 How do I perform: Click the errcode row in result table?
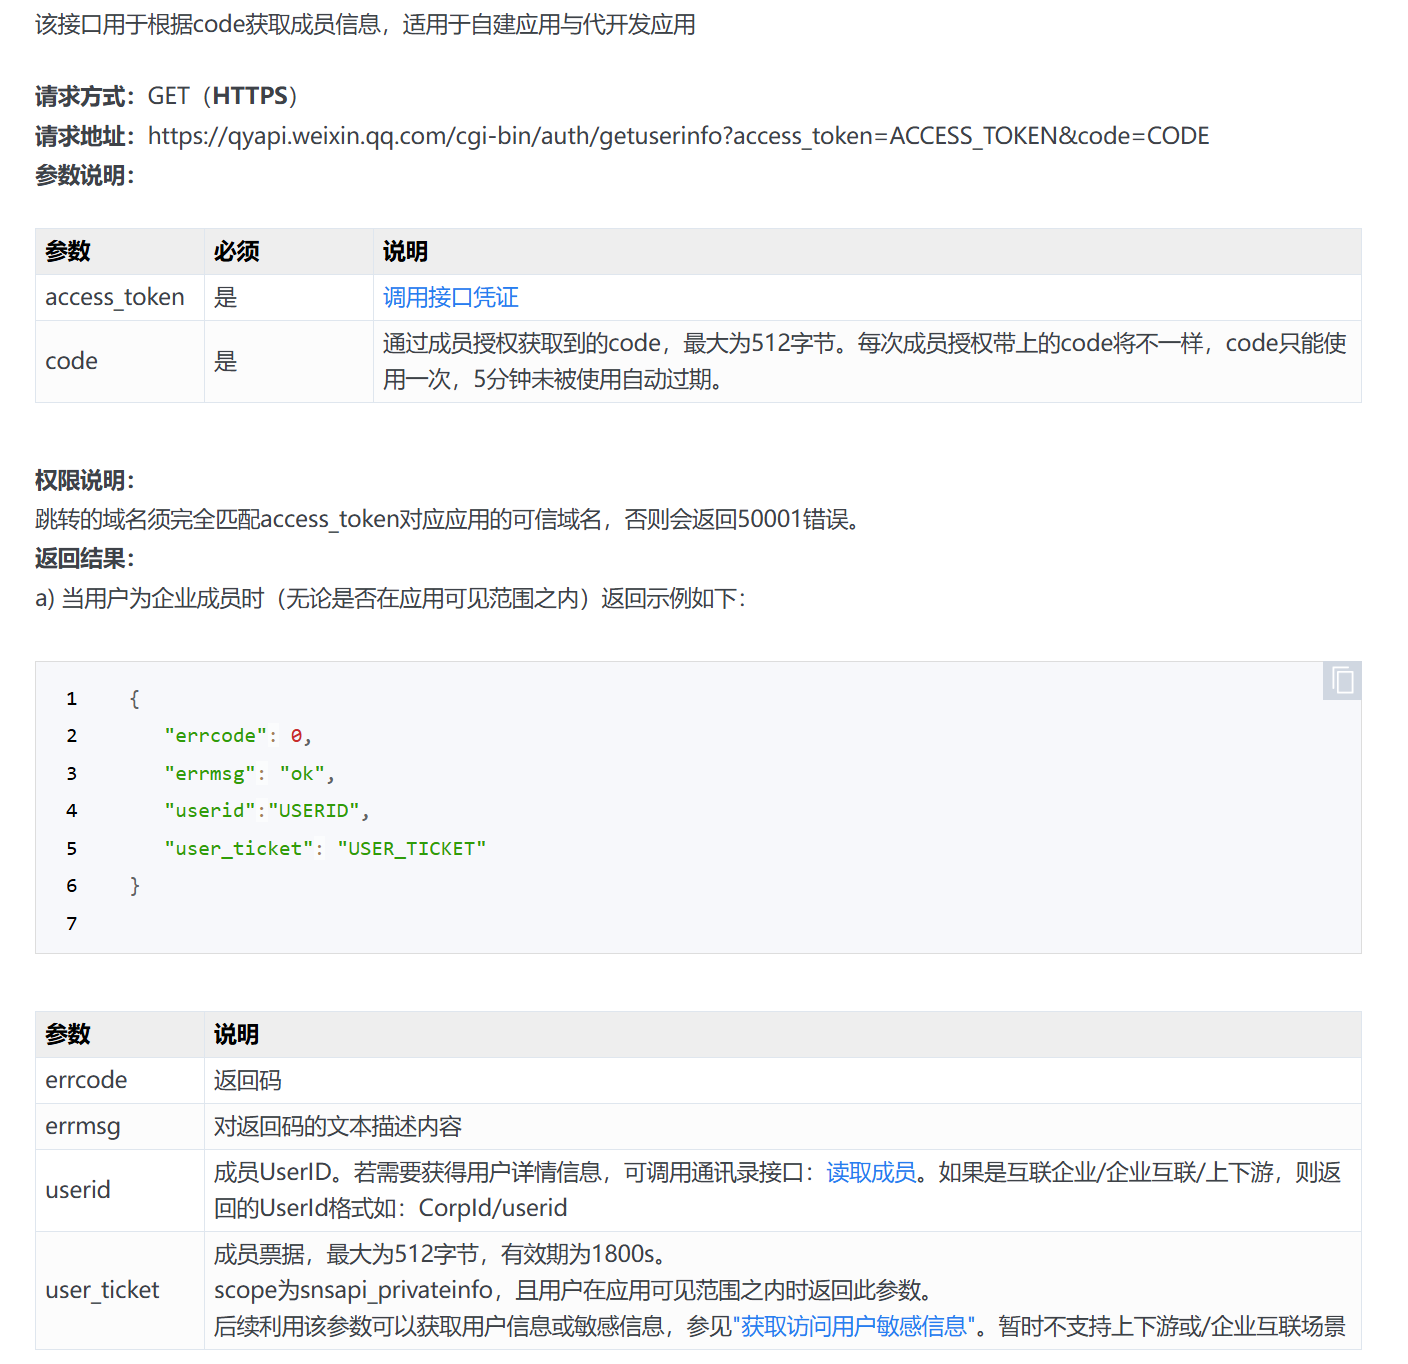click(x=86, y=1080)
